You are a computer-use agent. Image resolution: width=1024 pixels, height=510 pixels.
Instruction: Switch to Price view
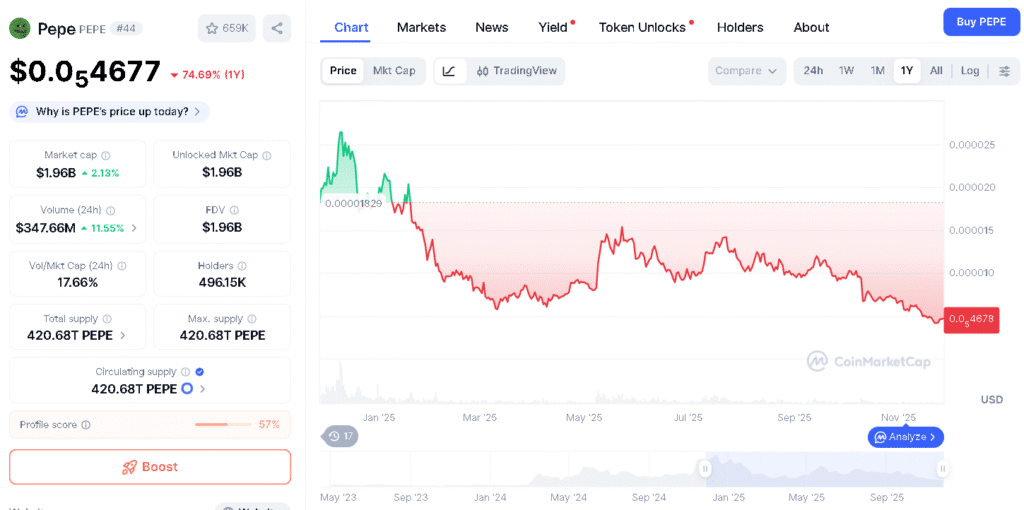pyautogui.click(x=343, y=71)
